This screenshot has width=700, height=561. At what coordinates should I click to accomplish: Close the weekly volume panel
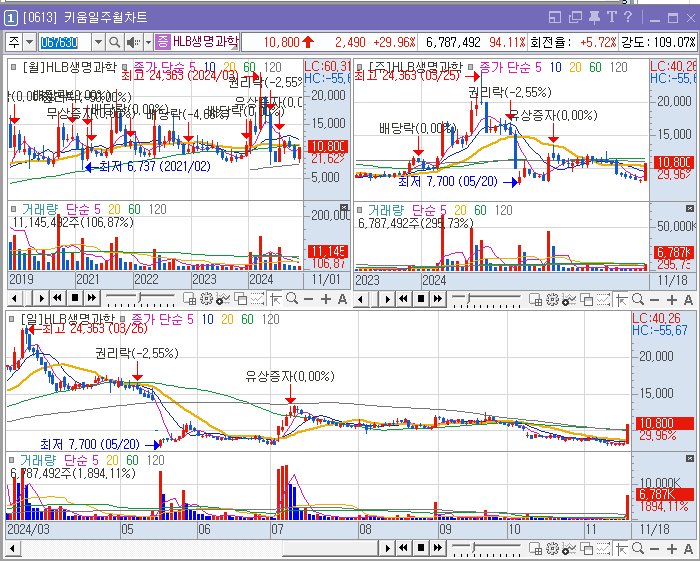pyautogui.click(x=690, y=208)
